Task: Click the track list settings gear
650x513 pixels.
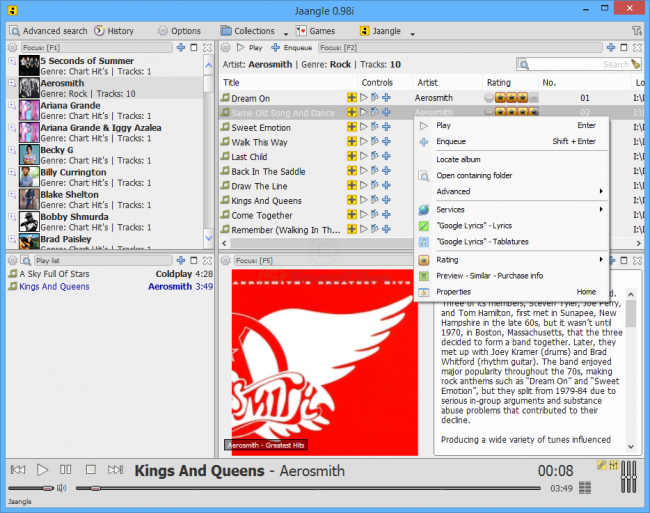Action: tap(226, 48)
